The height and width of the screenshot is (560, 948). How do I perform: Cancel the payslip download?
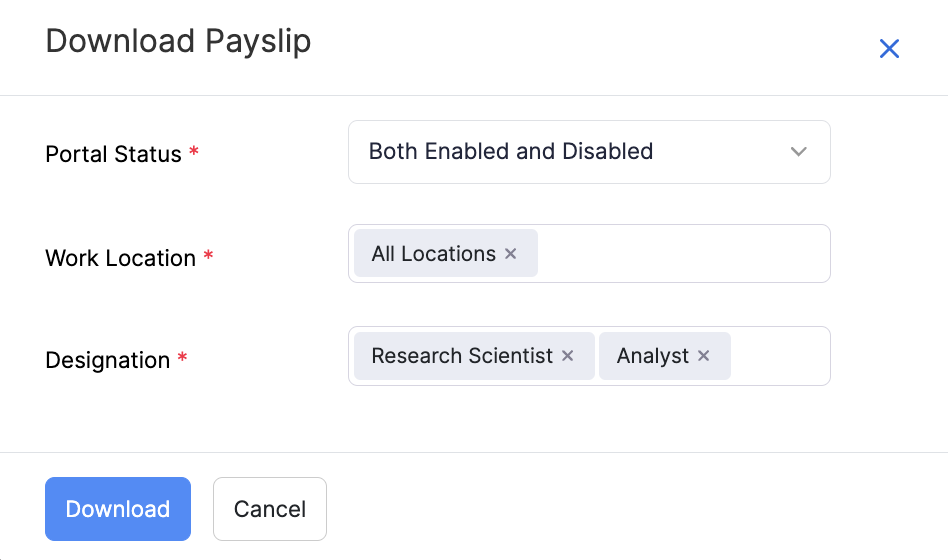point(270,509)
